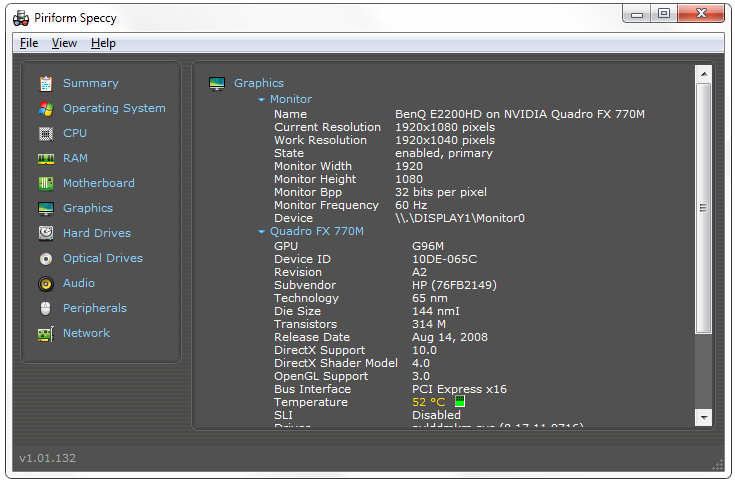The width and height of the screenshot is (735, 482).
Task: View Optical Drives information
Action: coord(103,258)
